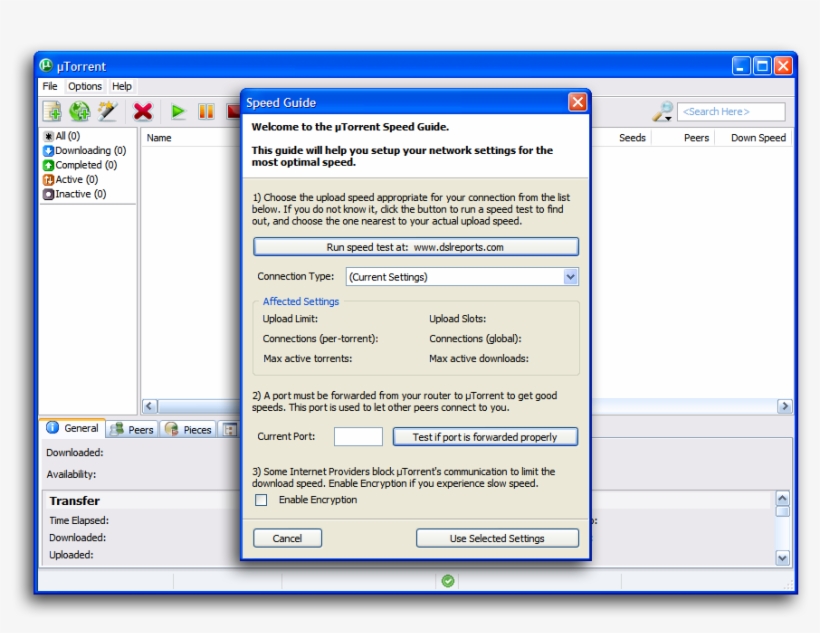Screen dimensions: 820x633
Task: Click Use Selected Settings to apply
Action: [496, 537]
